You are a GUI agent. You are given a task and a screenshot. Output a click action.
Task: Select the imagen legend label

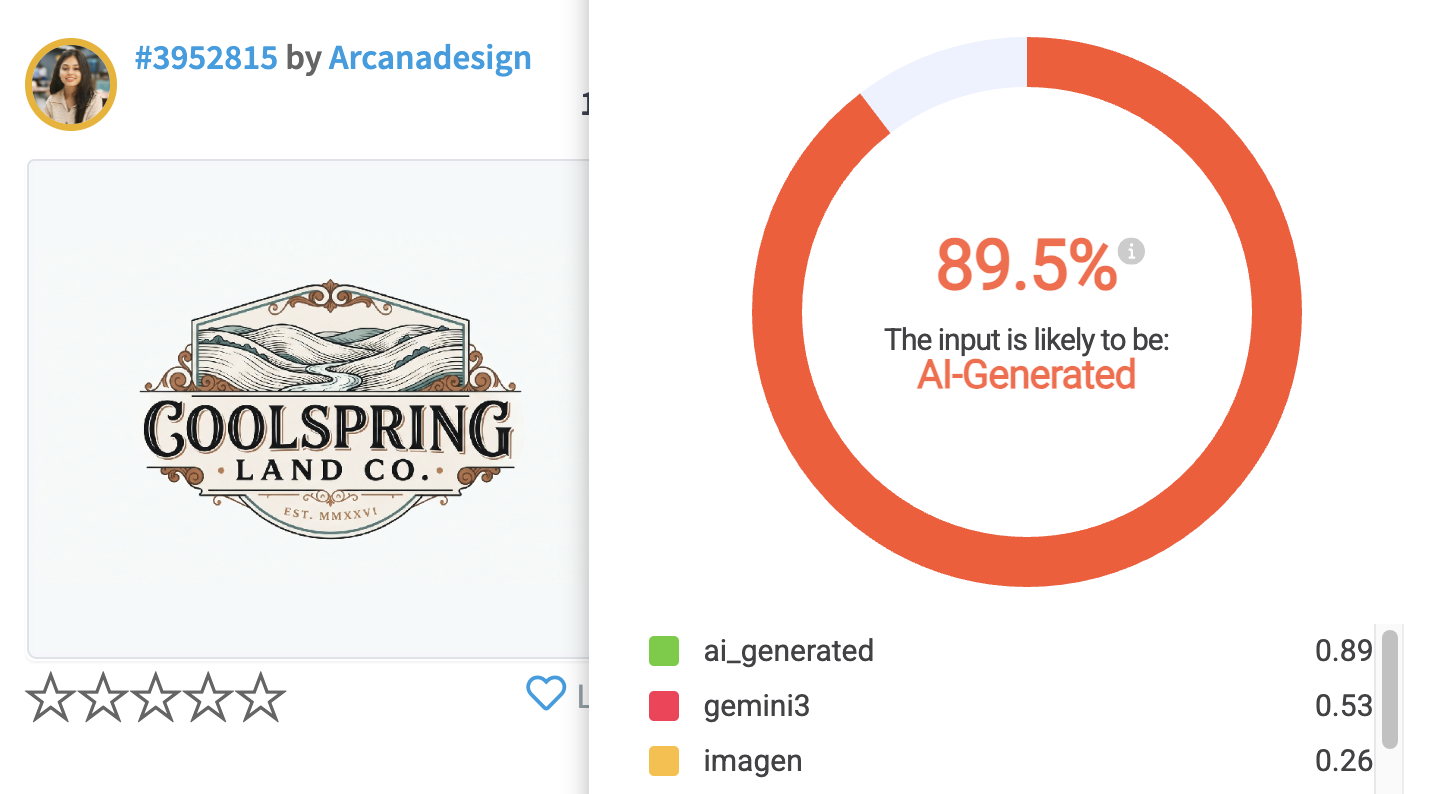point(753,761)
